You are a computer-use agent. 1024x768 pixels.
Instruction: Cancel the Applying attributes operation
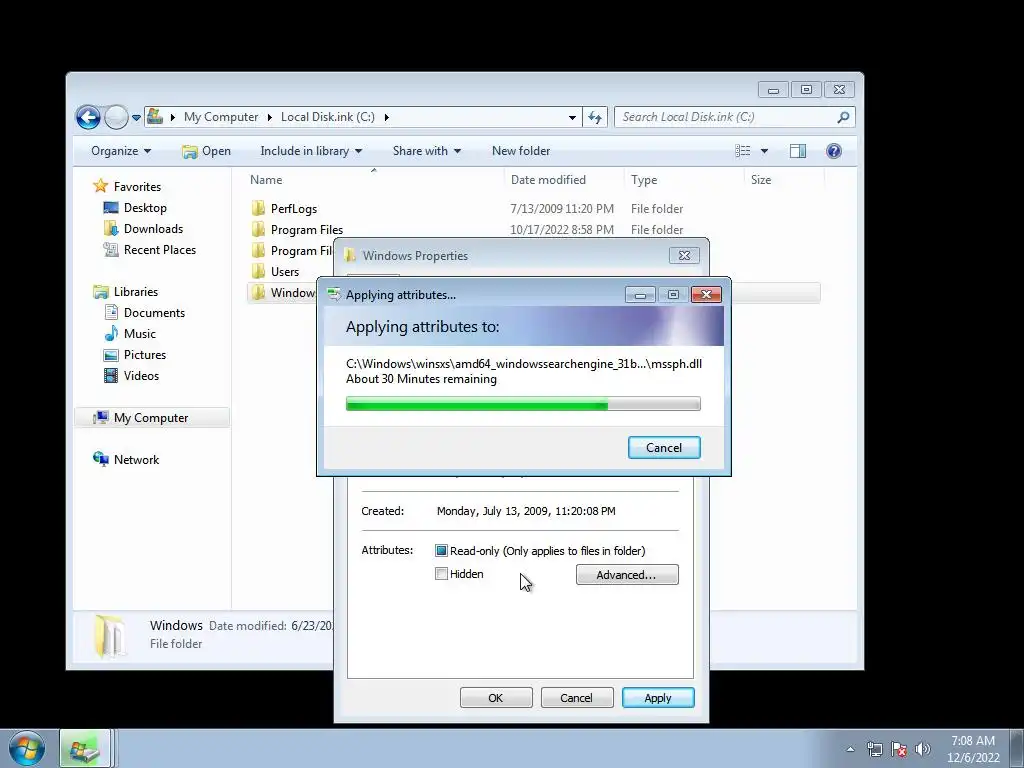[x=664, y=447]
